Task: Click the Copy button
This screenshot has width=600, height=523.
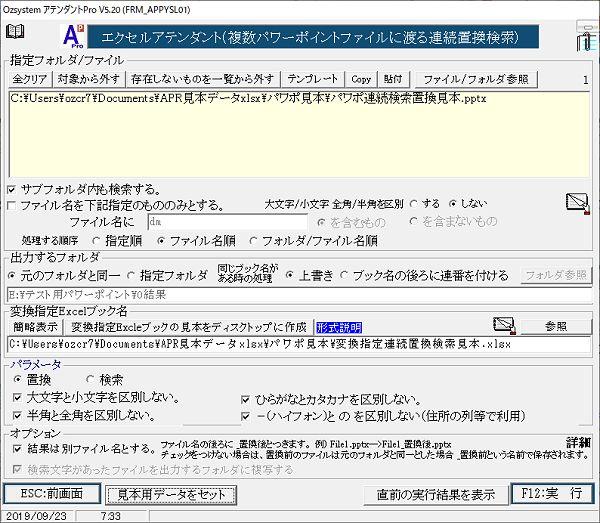Action: pyautogui.click(x=361, y=79)
